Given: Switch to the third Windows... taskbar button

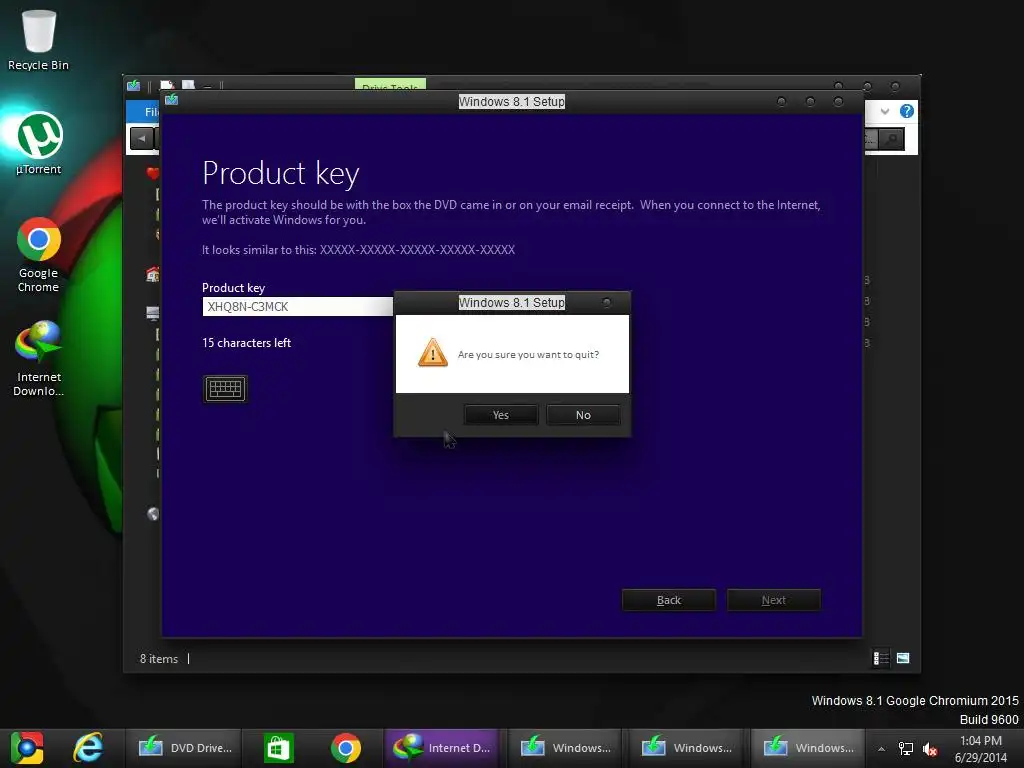Looking at the screenshot, I should 808,748.
